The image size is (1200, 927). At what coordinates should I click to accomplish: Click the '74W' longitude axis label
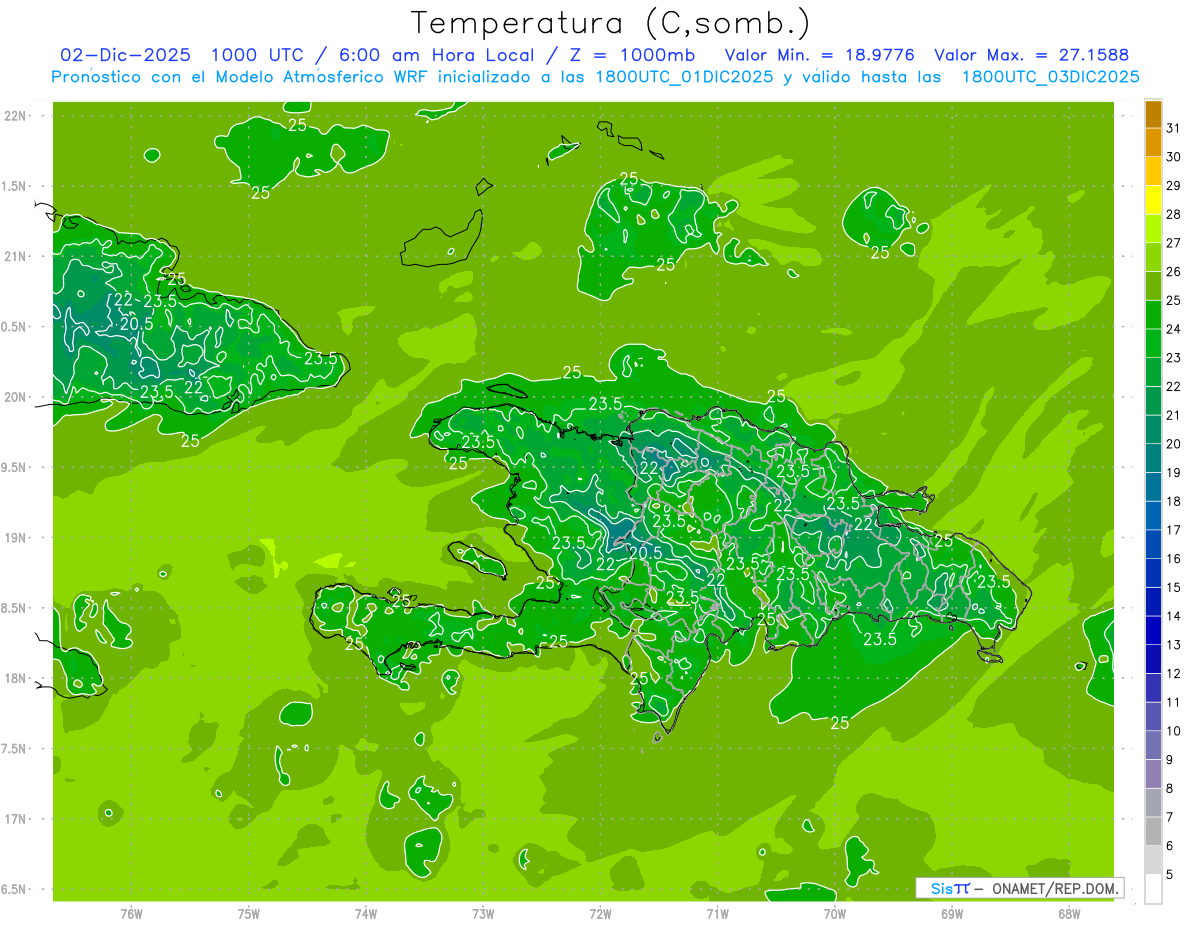coord(366,913)
